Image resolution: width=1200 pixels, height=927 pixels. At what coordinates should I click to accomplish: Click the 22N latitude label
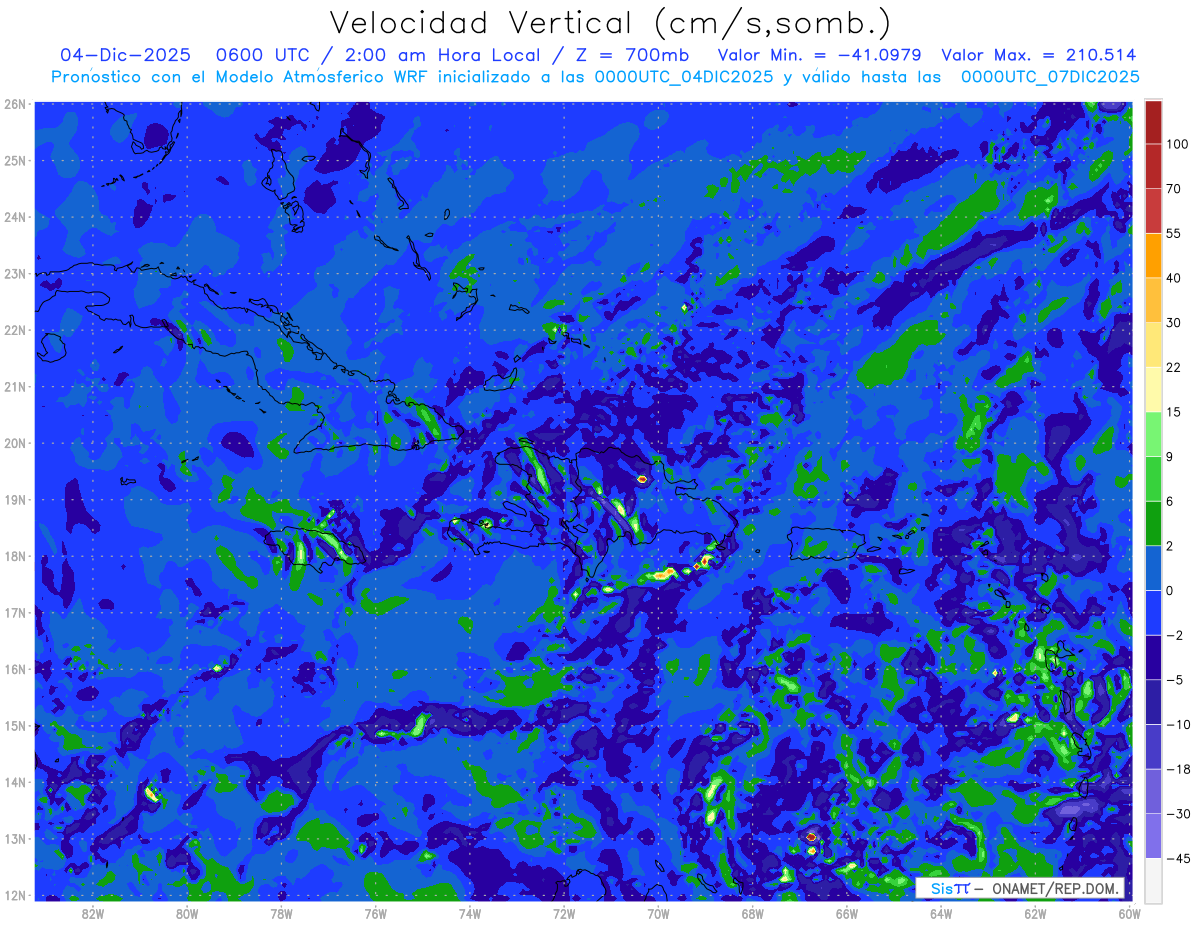coord(14,330)
